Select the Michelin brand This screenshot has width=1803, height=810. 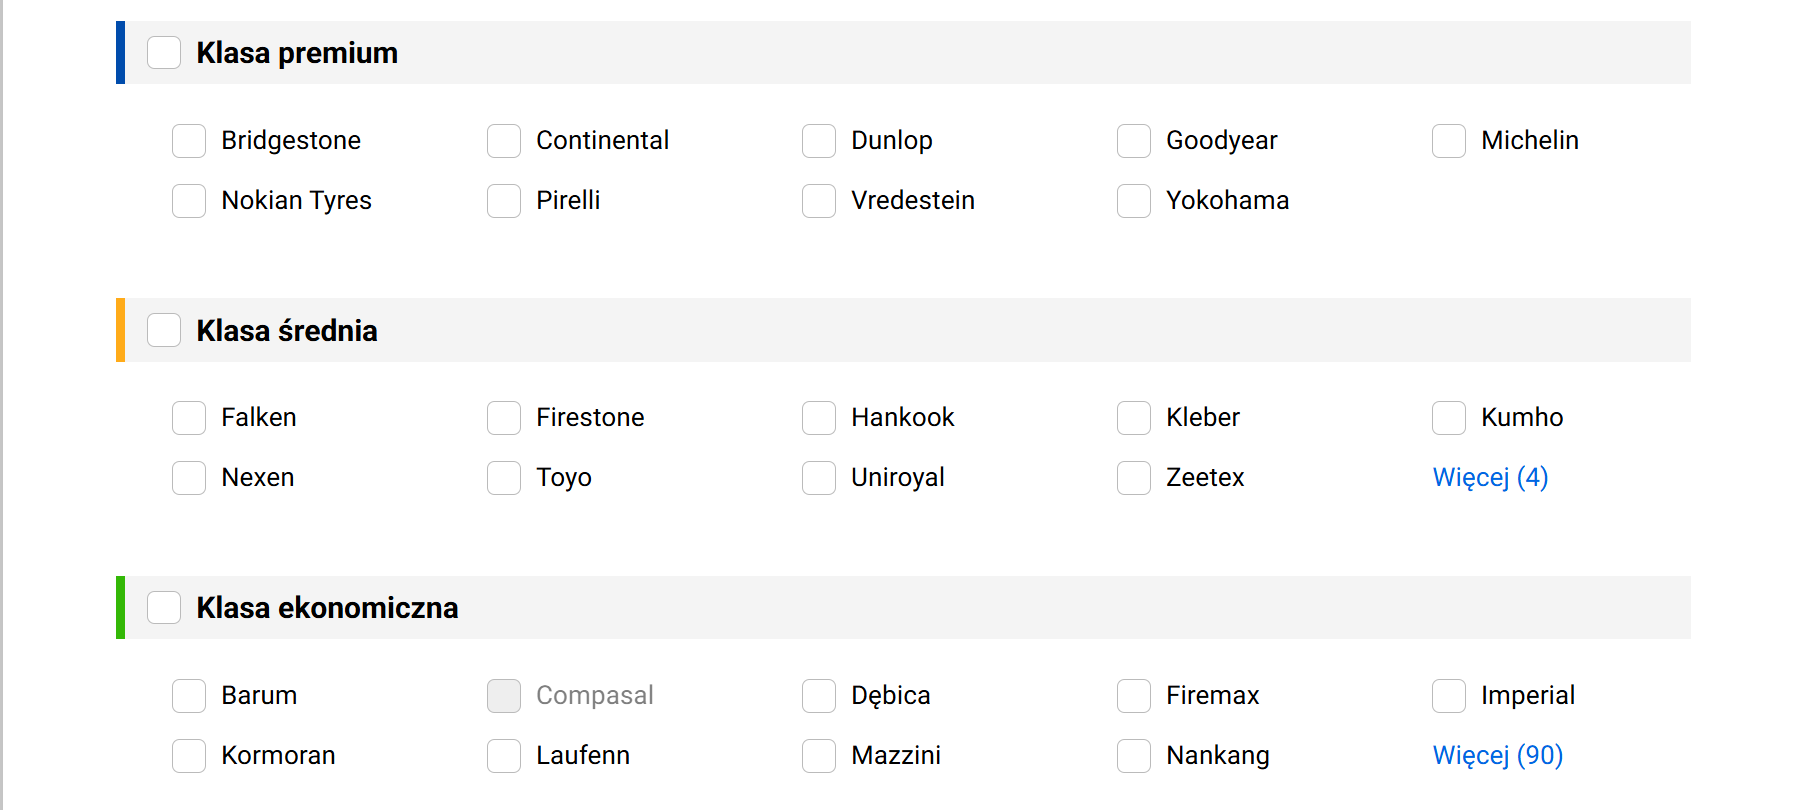1449,141
